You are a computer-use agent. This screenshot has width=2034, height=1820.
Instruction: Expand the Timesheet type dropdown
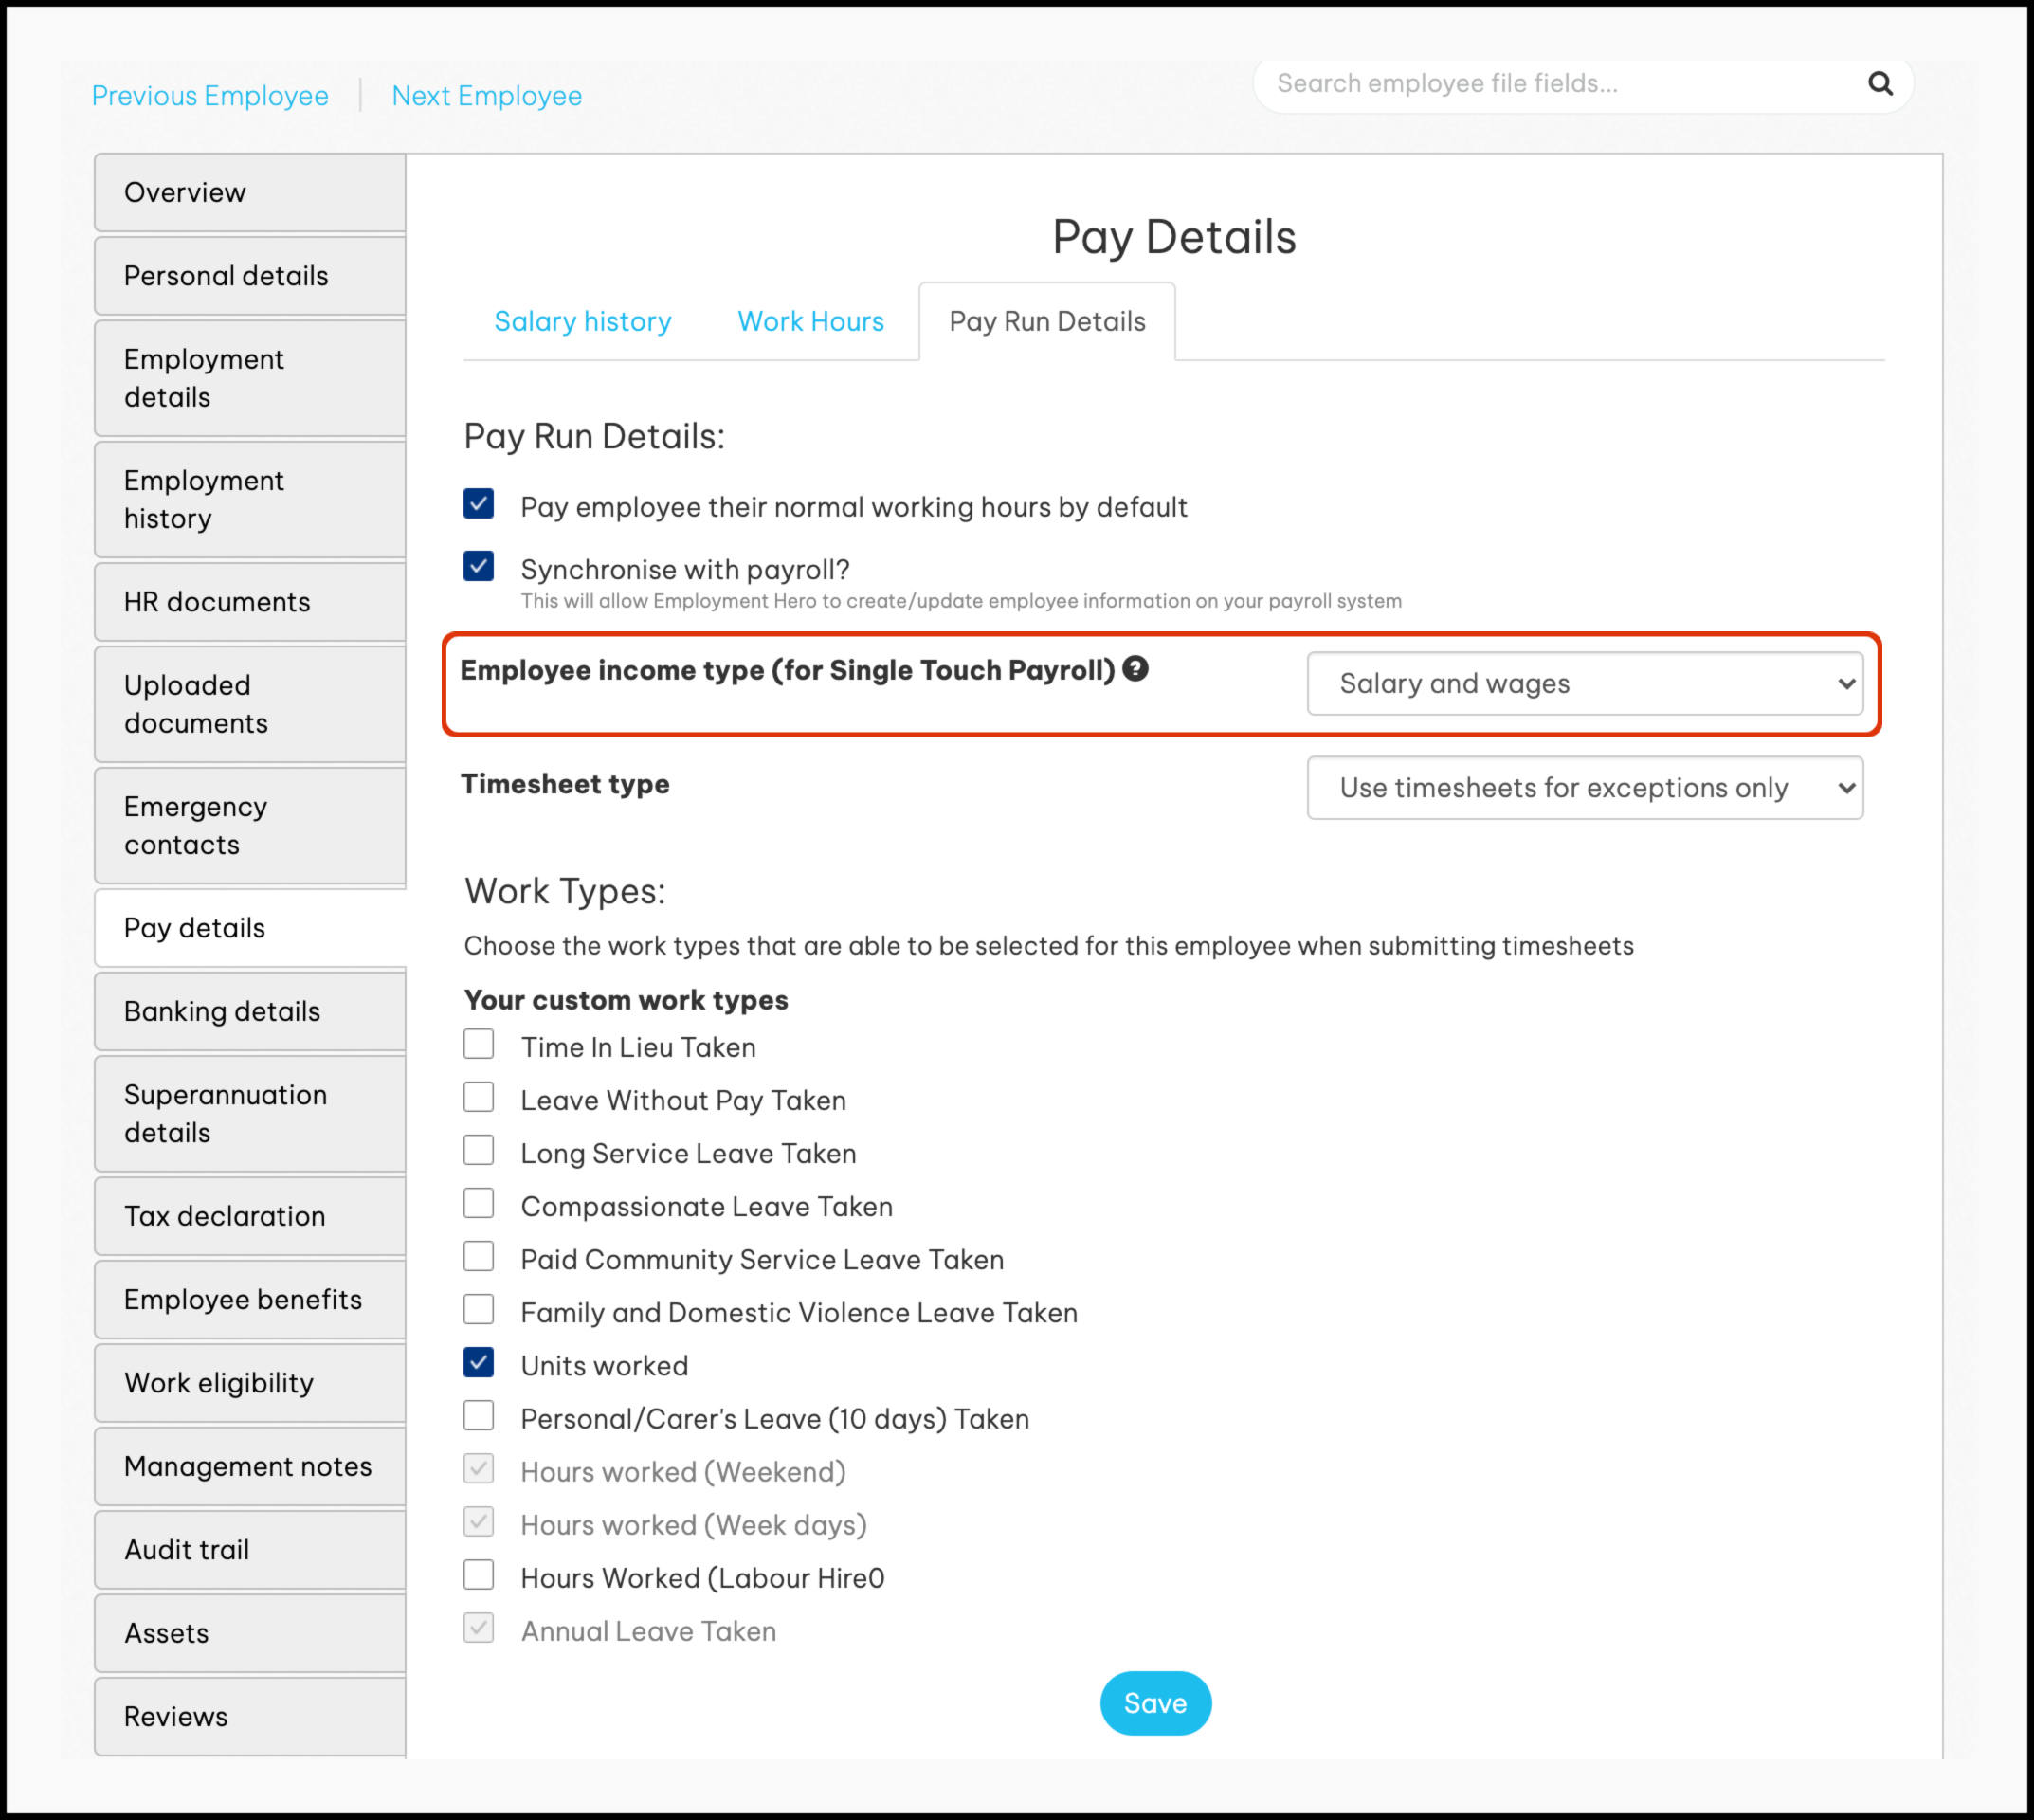point(1584,788)
